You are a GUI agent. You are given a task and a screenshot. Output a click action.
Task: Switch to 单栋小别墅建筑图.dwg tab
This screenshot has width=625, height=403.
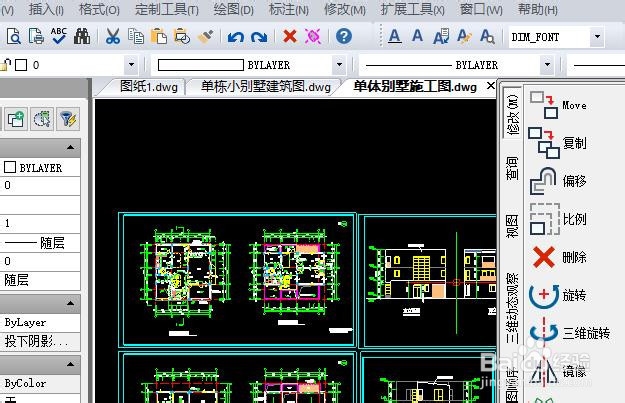click(x=266, y=86)
